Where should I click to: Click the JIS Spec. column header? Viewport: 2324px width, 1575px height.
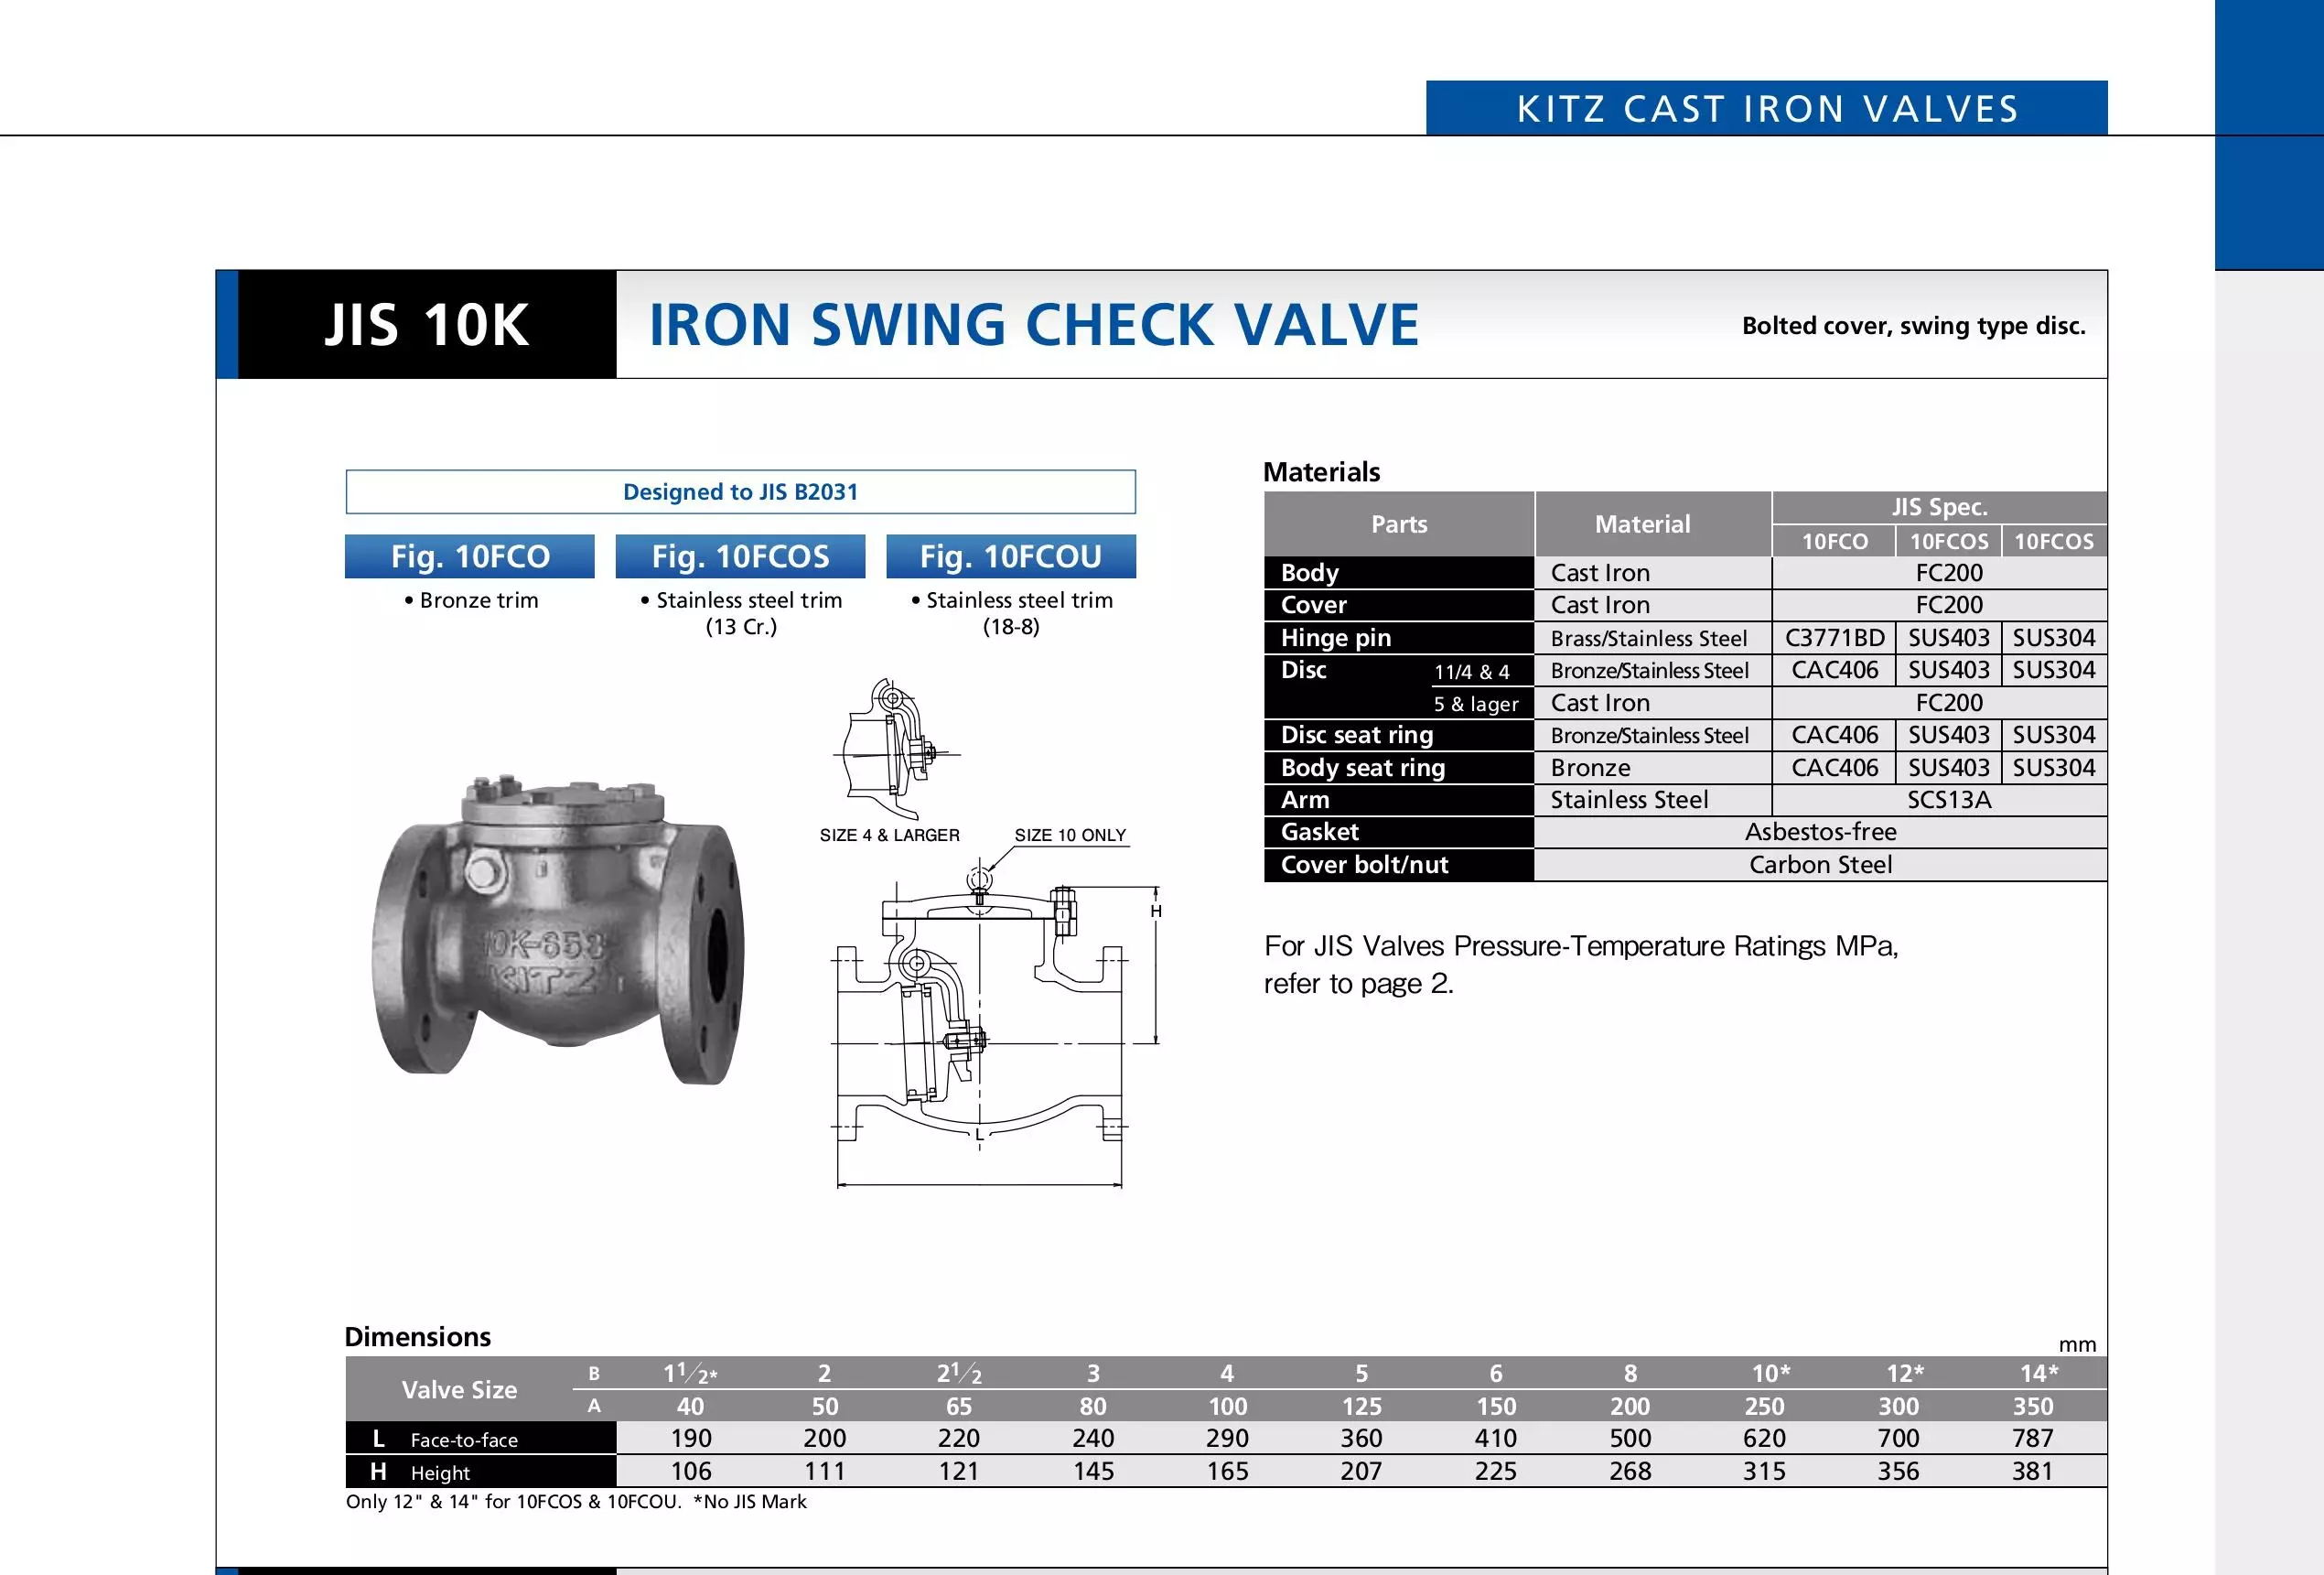point(1938,507)
